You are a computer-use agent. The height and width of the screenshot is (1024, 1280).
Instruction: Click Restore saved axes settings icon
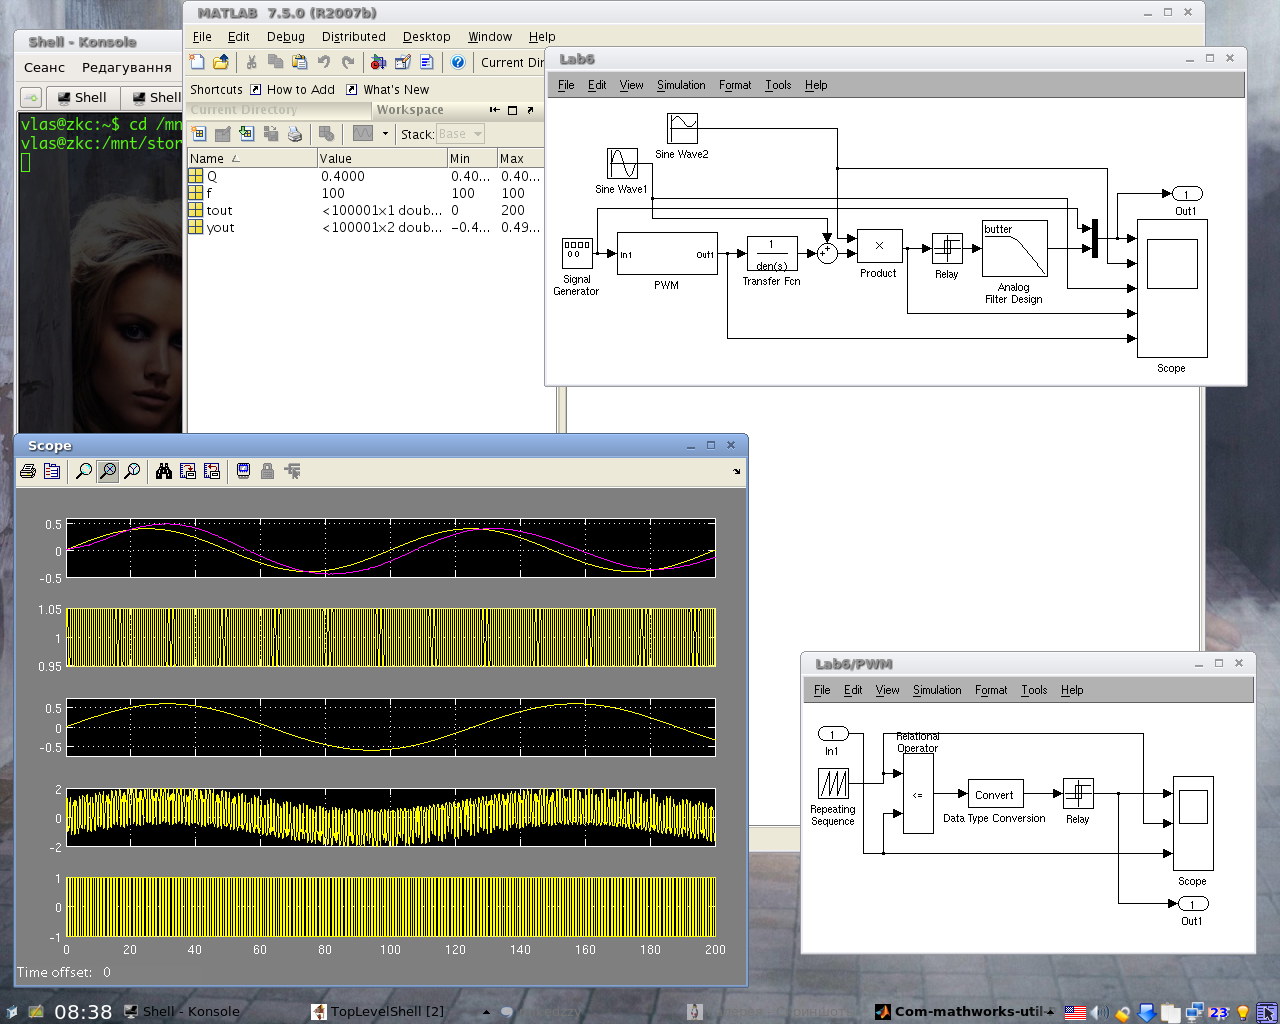coord(212,471)
